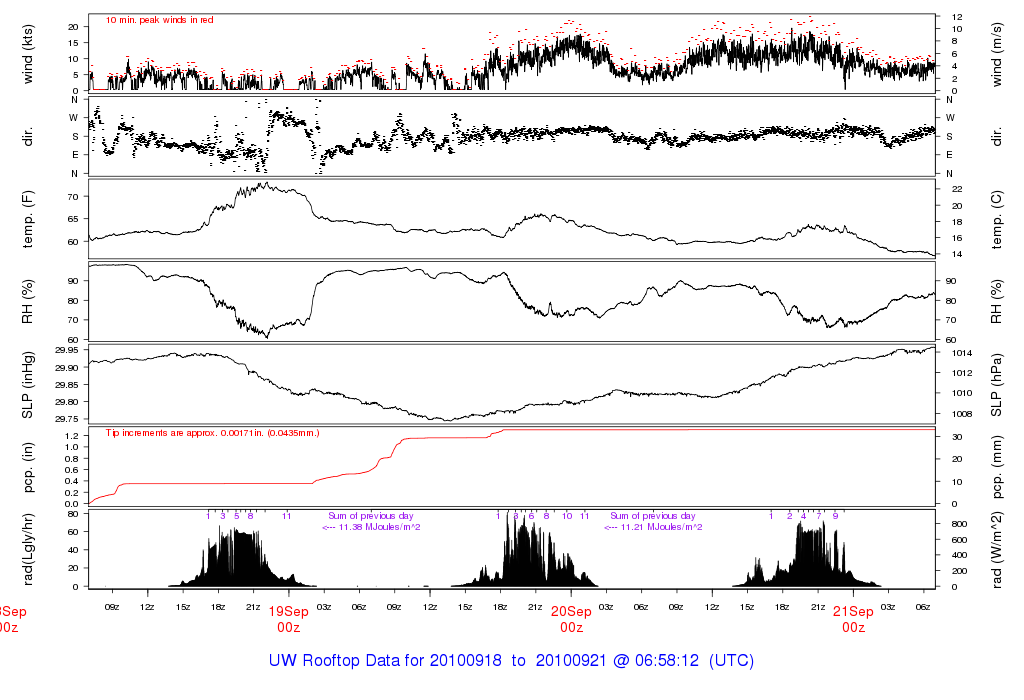1024x700 pixels.
Task: Click the '<--- 11.38 MJoules/m^2' radiation sum
Action: click(371, 527)
